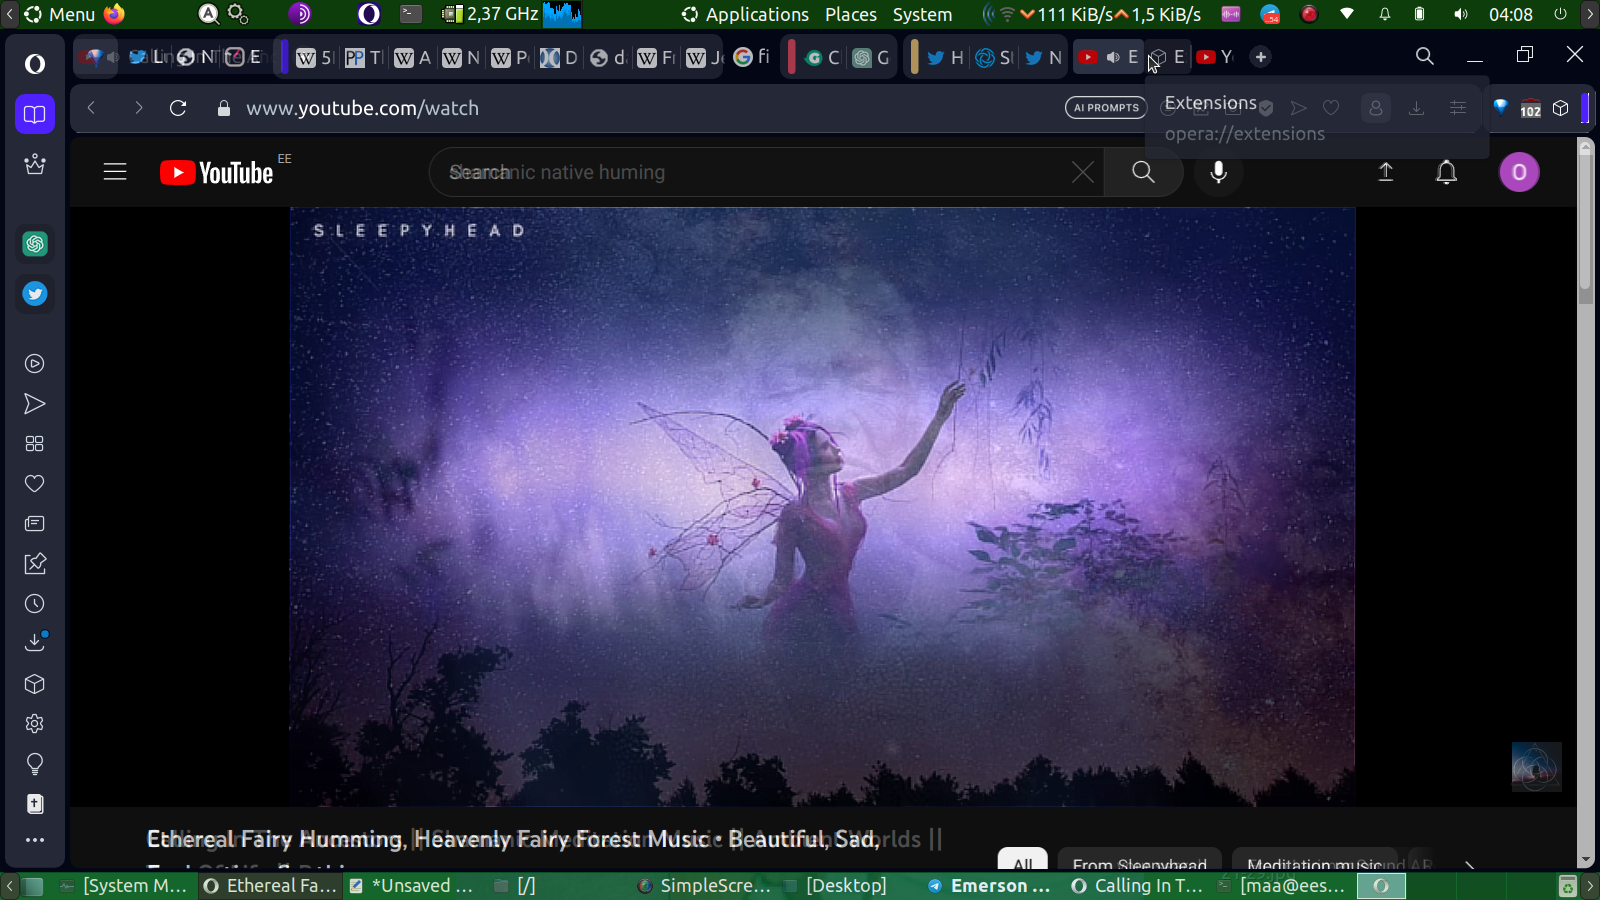Open the Places menu

pos(850,14)
